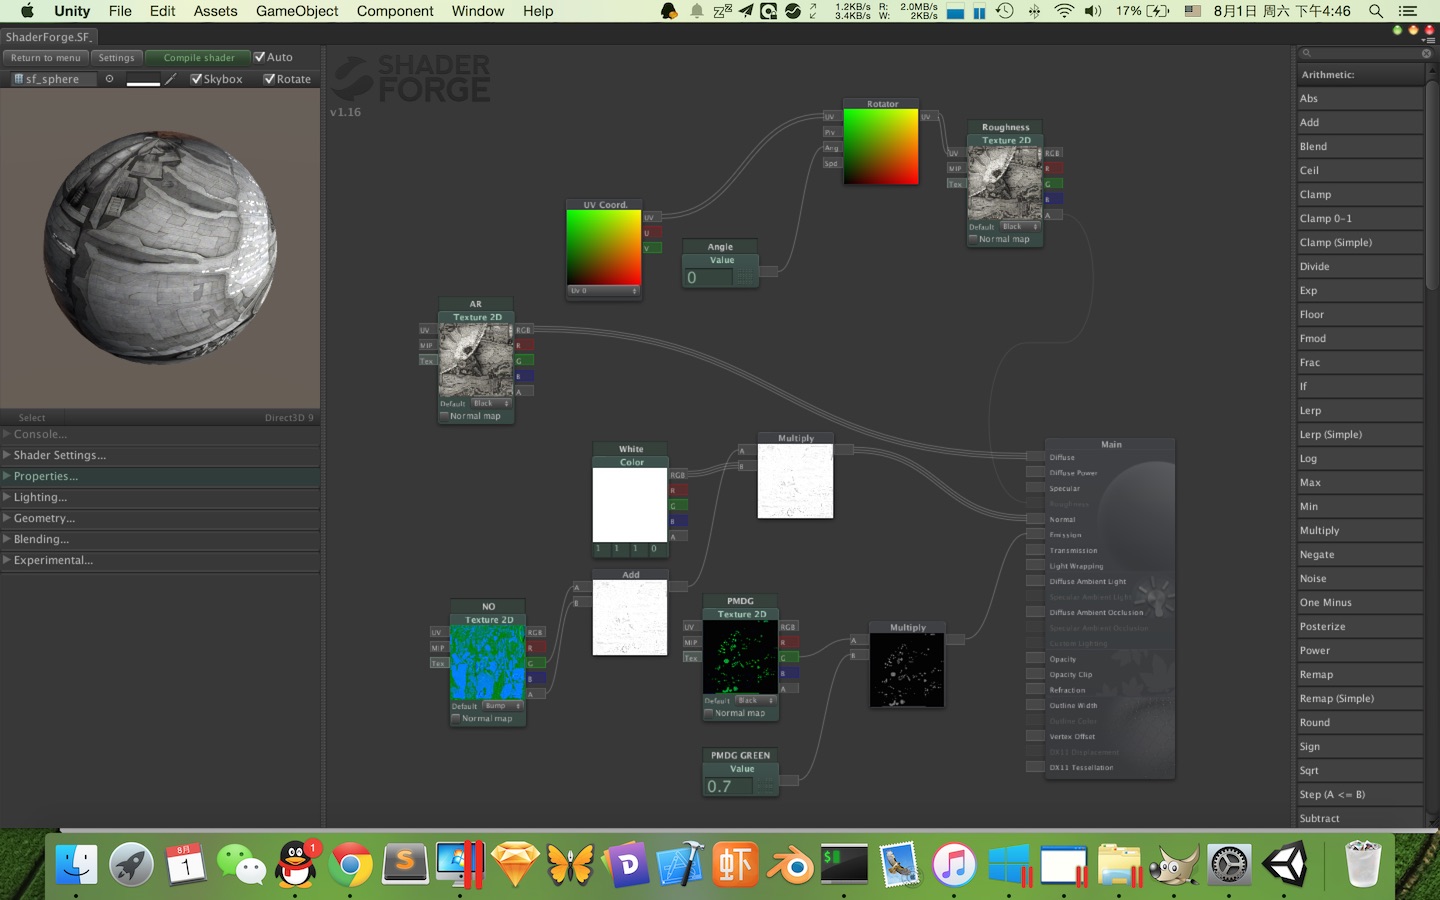Open the Trash in the dock
The image size is (1440, 900).
point(1362,865)
